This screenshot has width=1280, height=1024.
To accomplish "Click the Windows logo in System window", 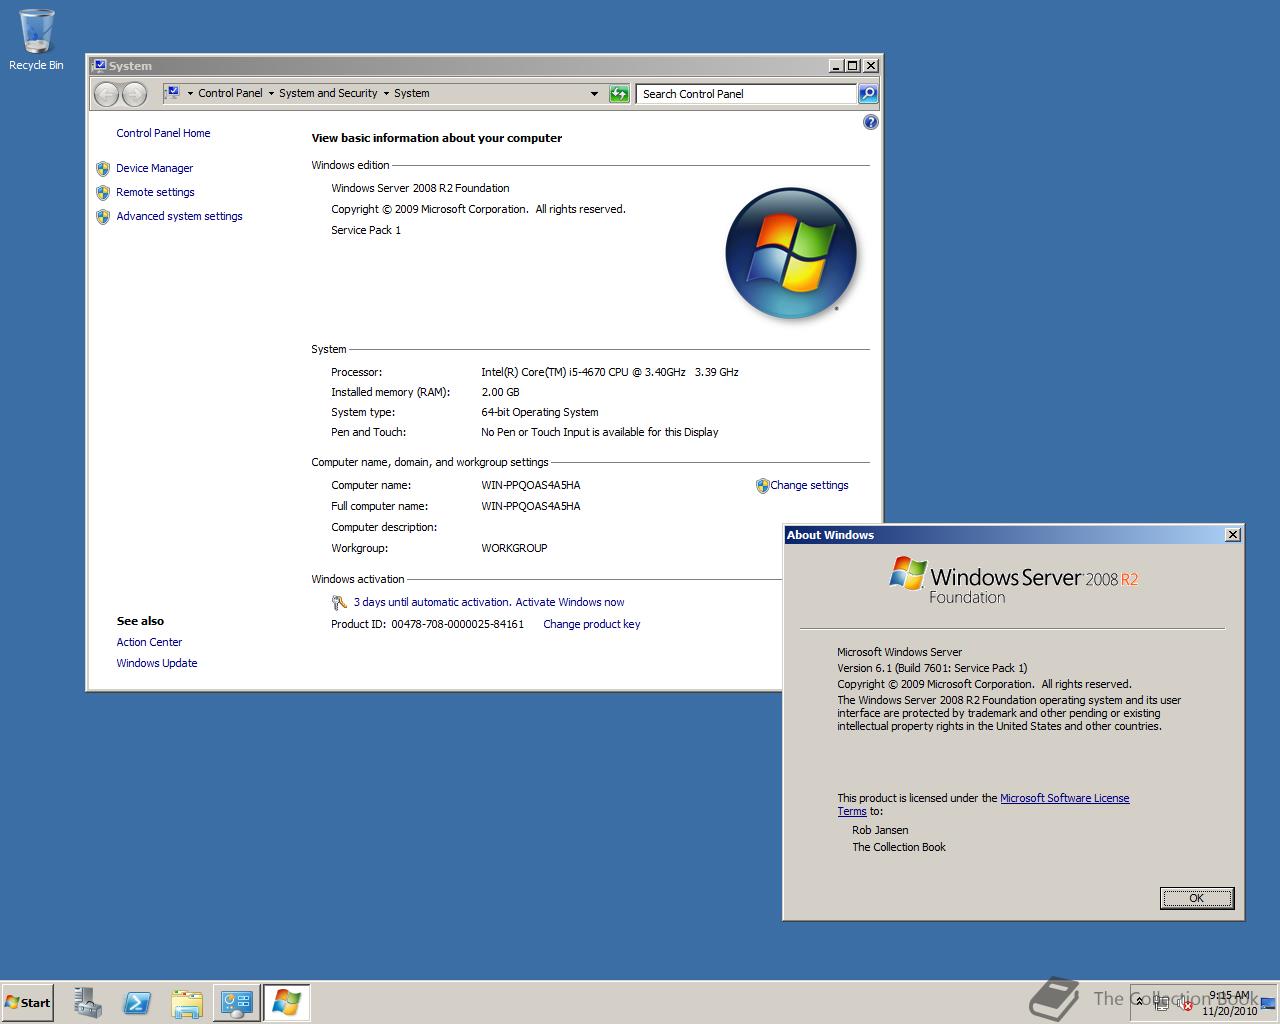I will [791, 253].
